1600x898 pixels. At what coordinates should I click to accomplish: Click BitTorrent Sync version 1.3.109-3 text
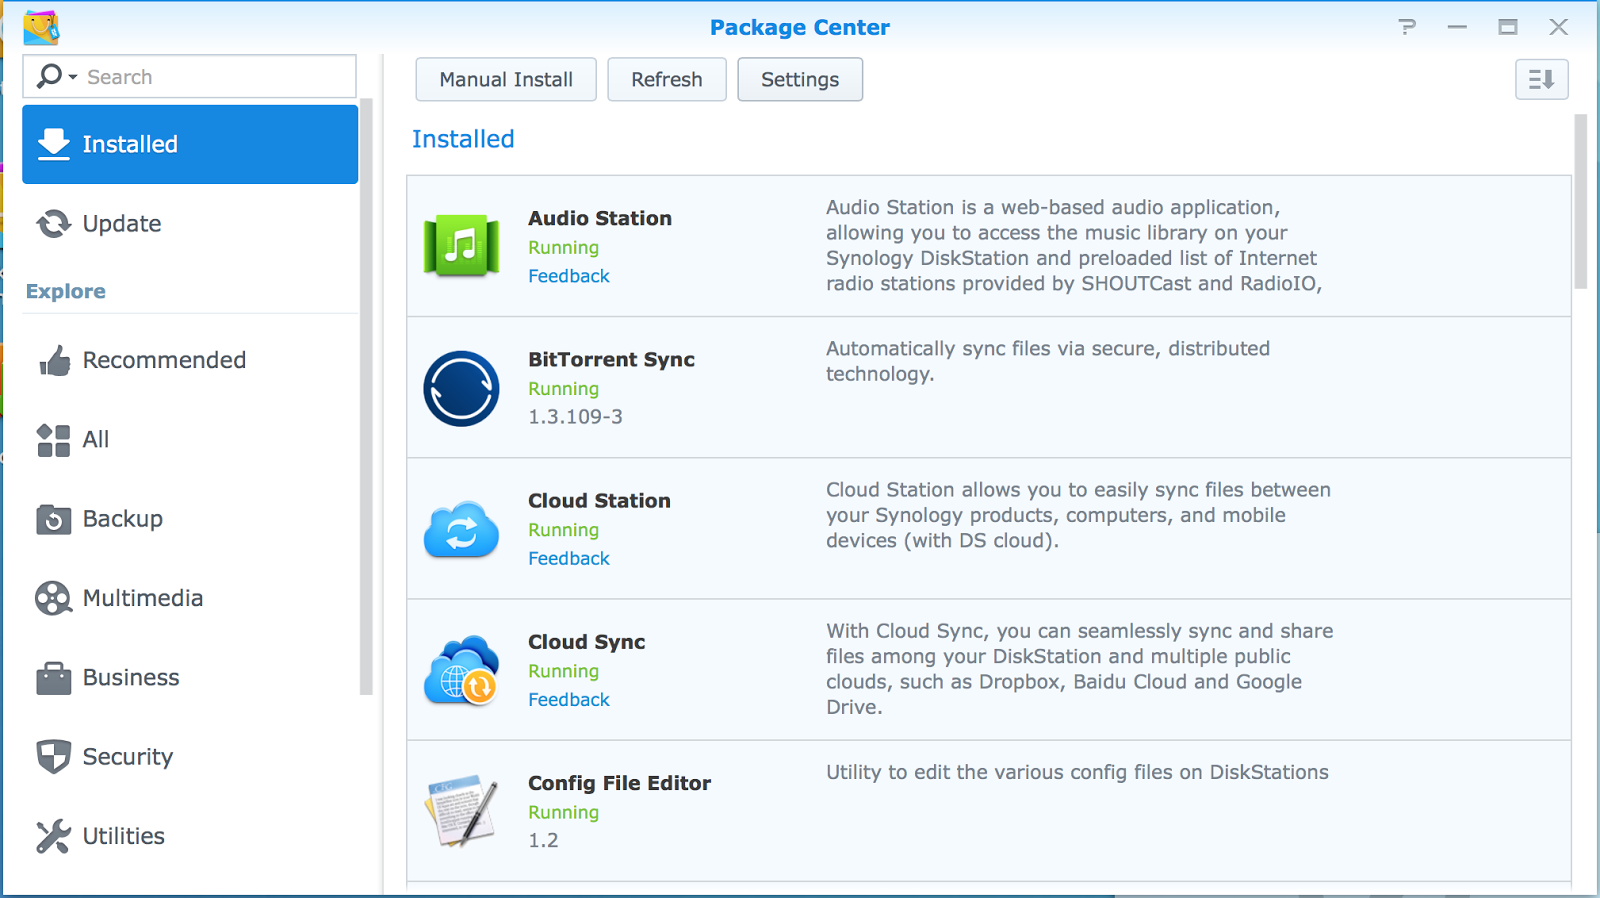point(575,416)
